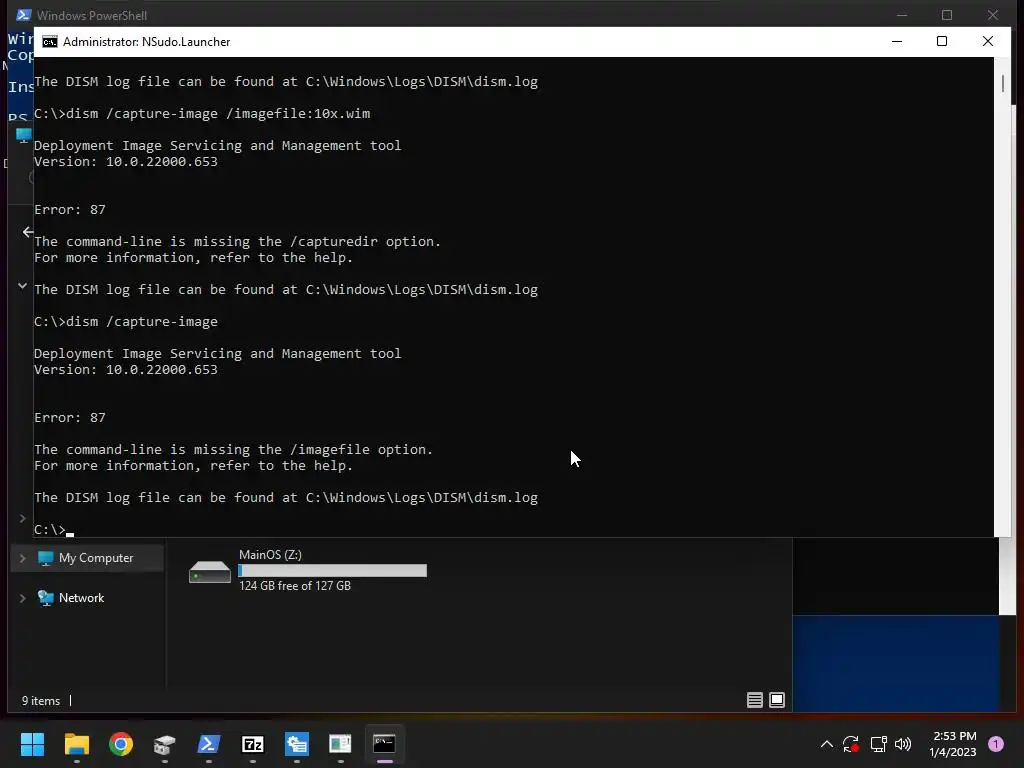This screenshot has width=1024, height=768.
Task: Click the console vertical scrollbar thumb
Action: point(1002,84)
